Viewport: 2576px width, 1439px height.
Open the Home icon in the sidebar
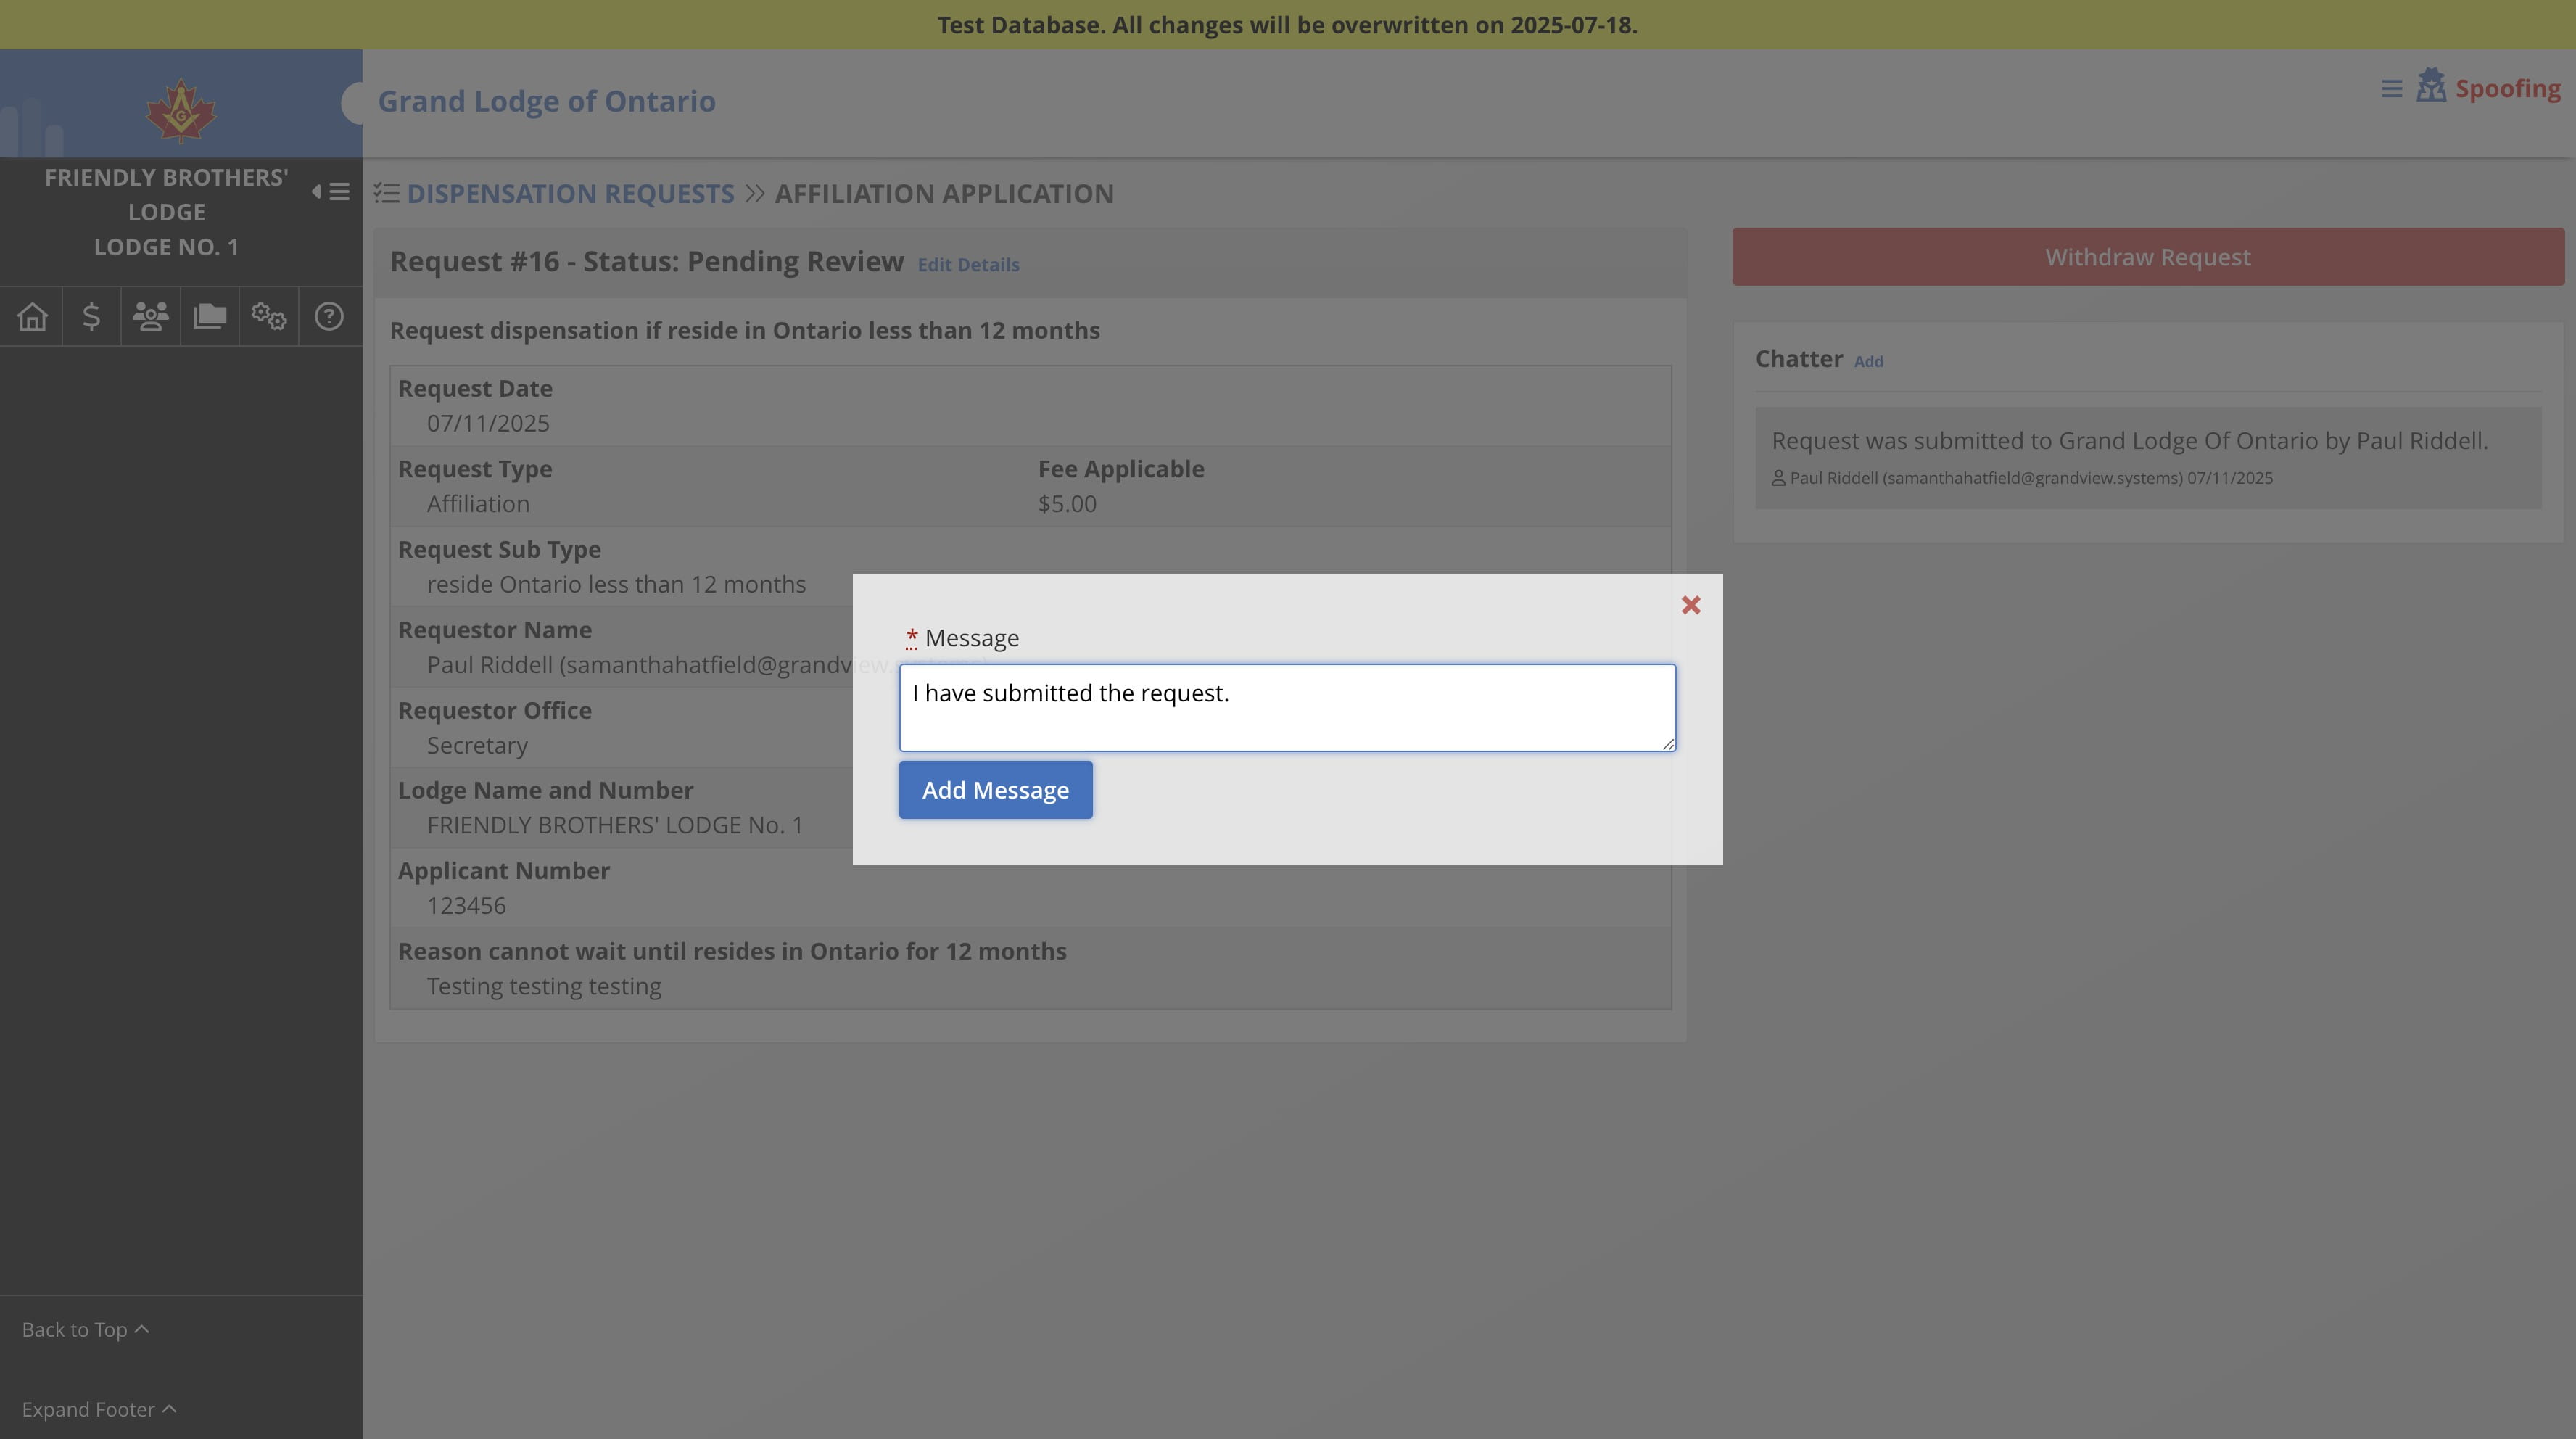[32, 317]
